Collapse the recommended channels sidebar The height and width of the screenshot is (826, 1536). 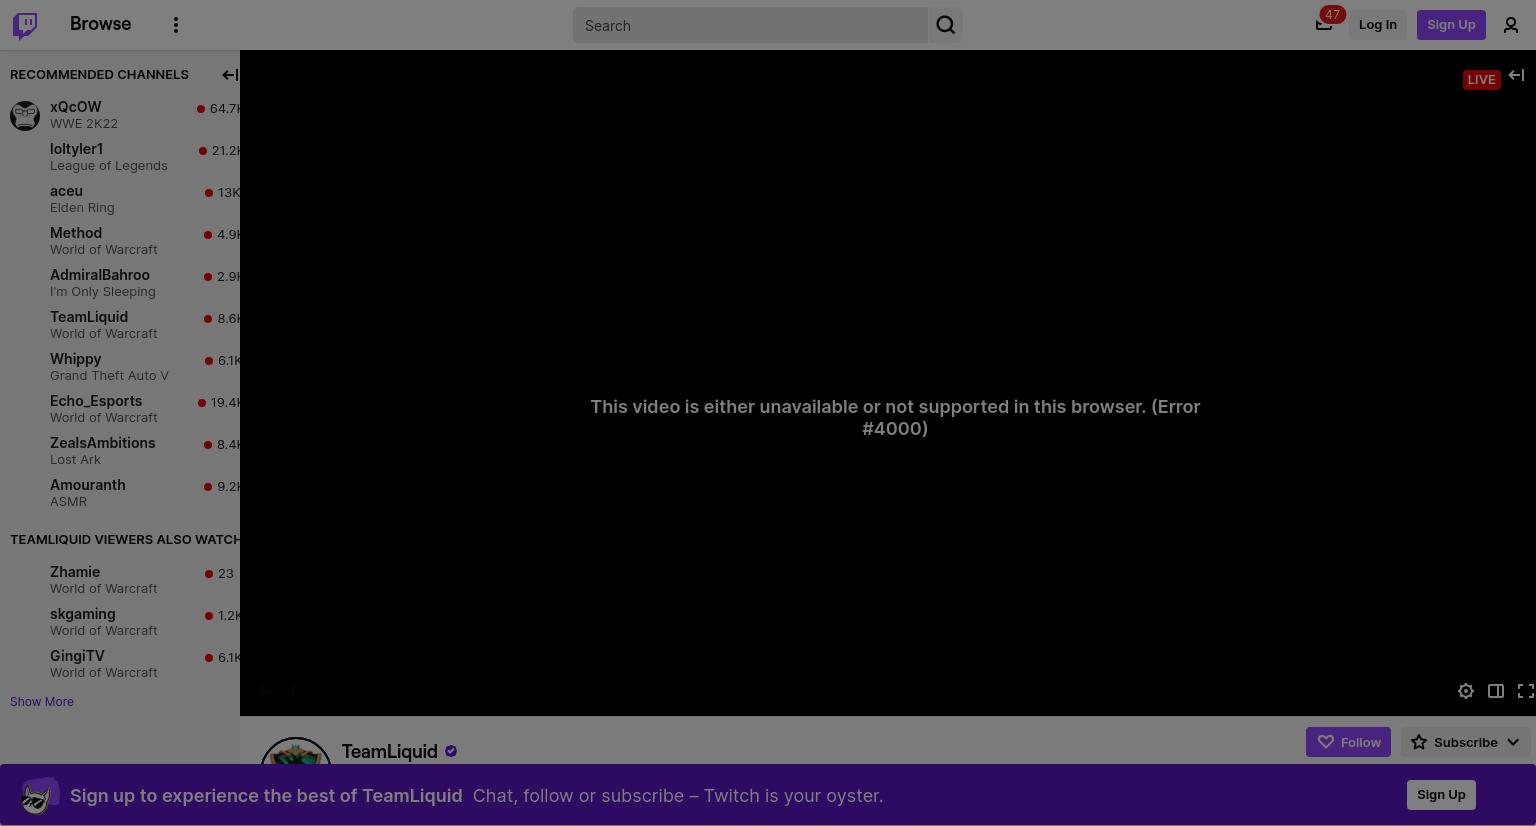pos(230,75)
